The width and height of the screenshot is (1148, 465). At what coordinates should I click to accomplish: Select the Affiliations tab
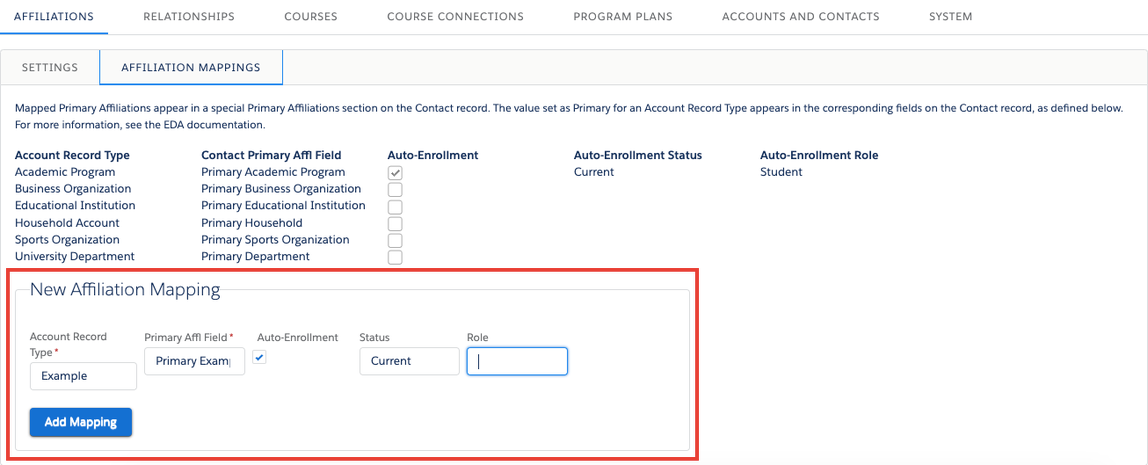[54, 17]
